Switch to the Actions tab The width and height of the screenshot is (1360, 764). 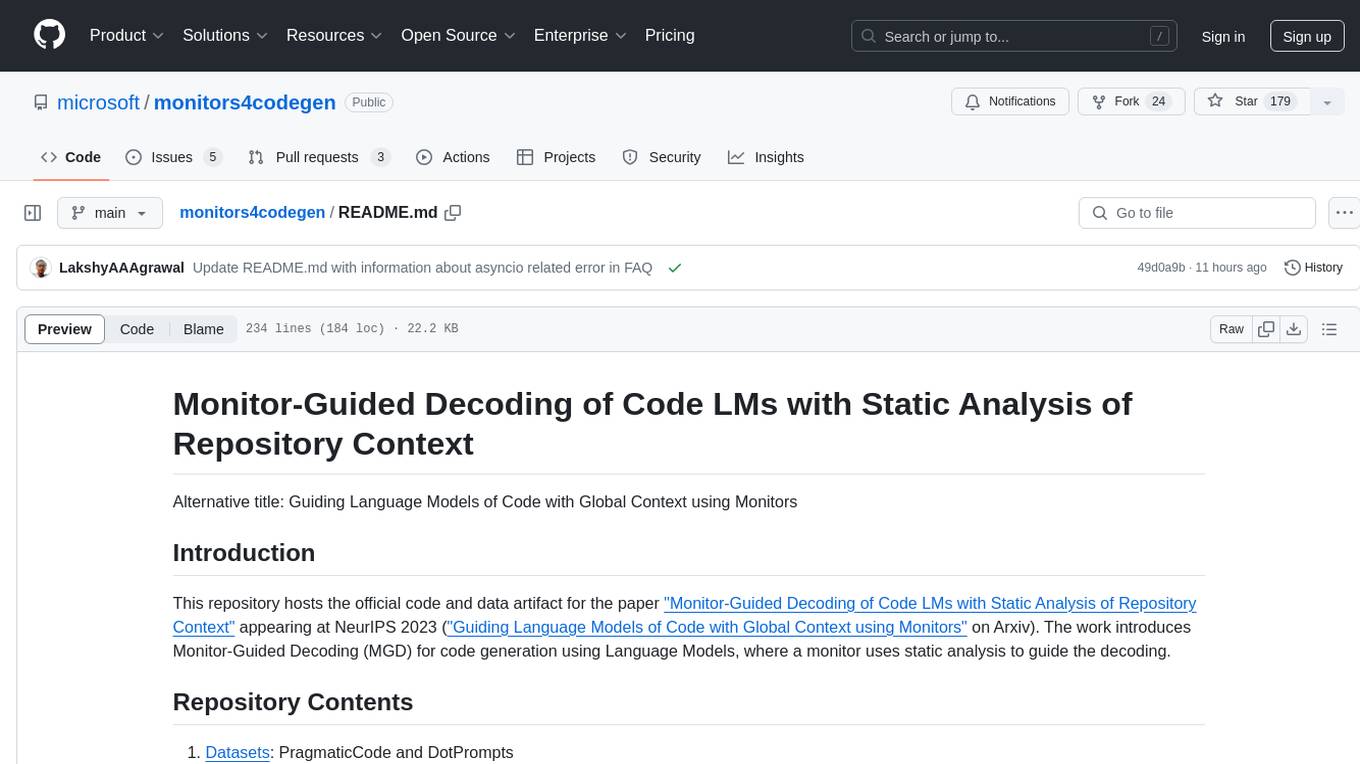(453, 157)
